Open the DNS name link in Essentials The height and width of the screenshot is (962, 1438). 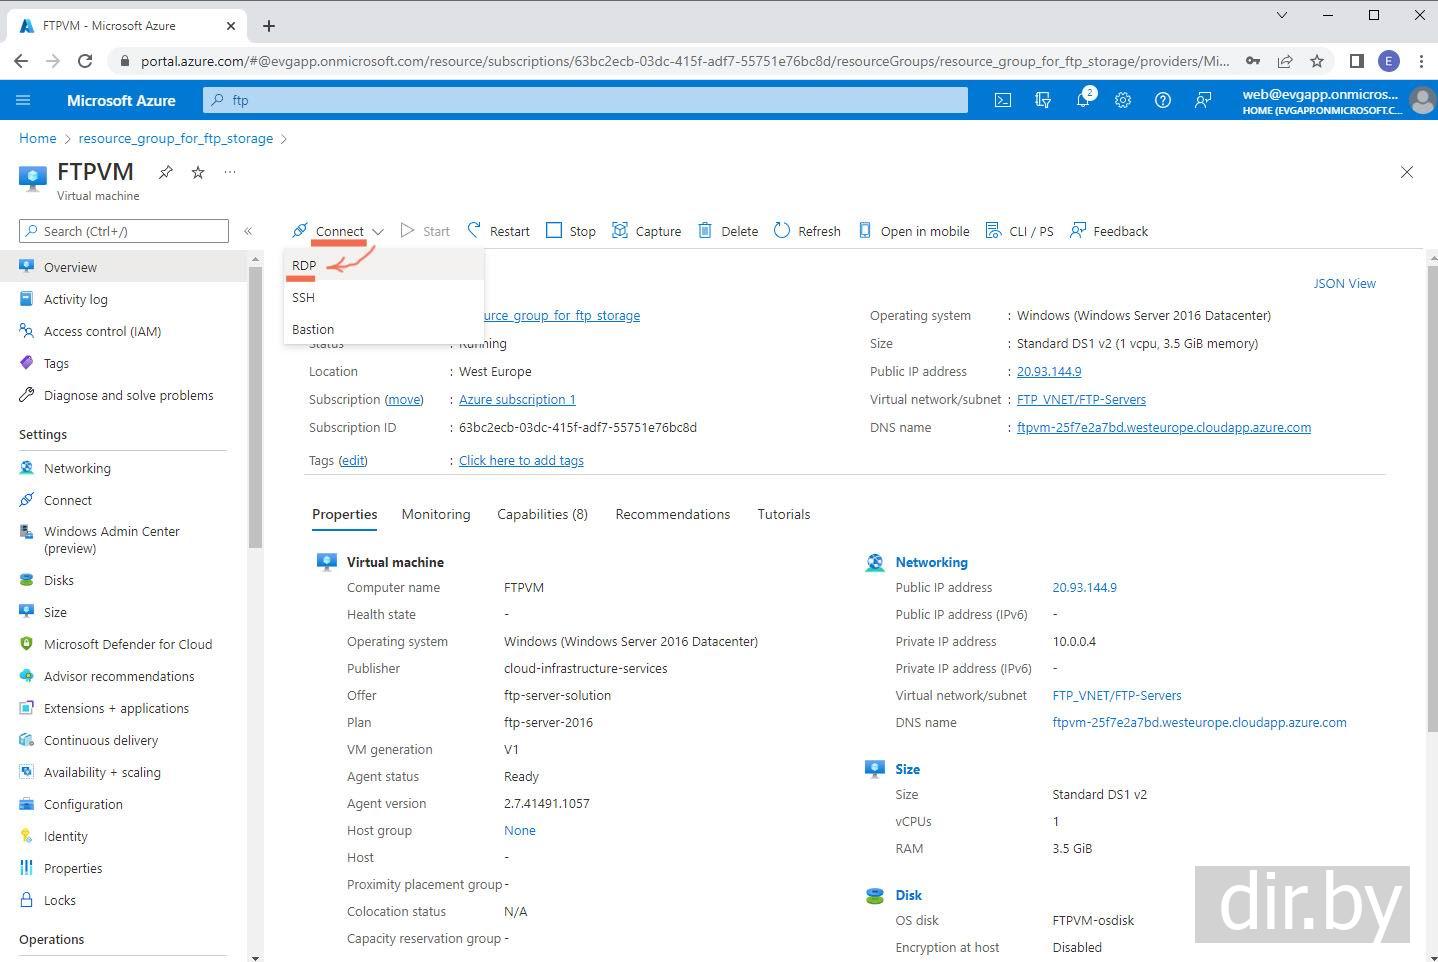coord(1164,427)
